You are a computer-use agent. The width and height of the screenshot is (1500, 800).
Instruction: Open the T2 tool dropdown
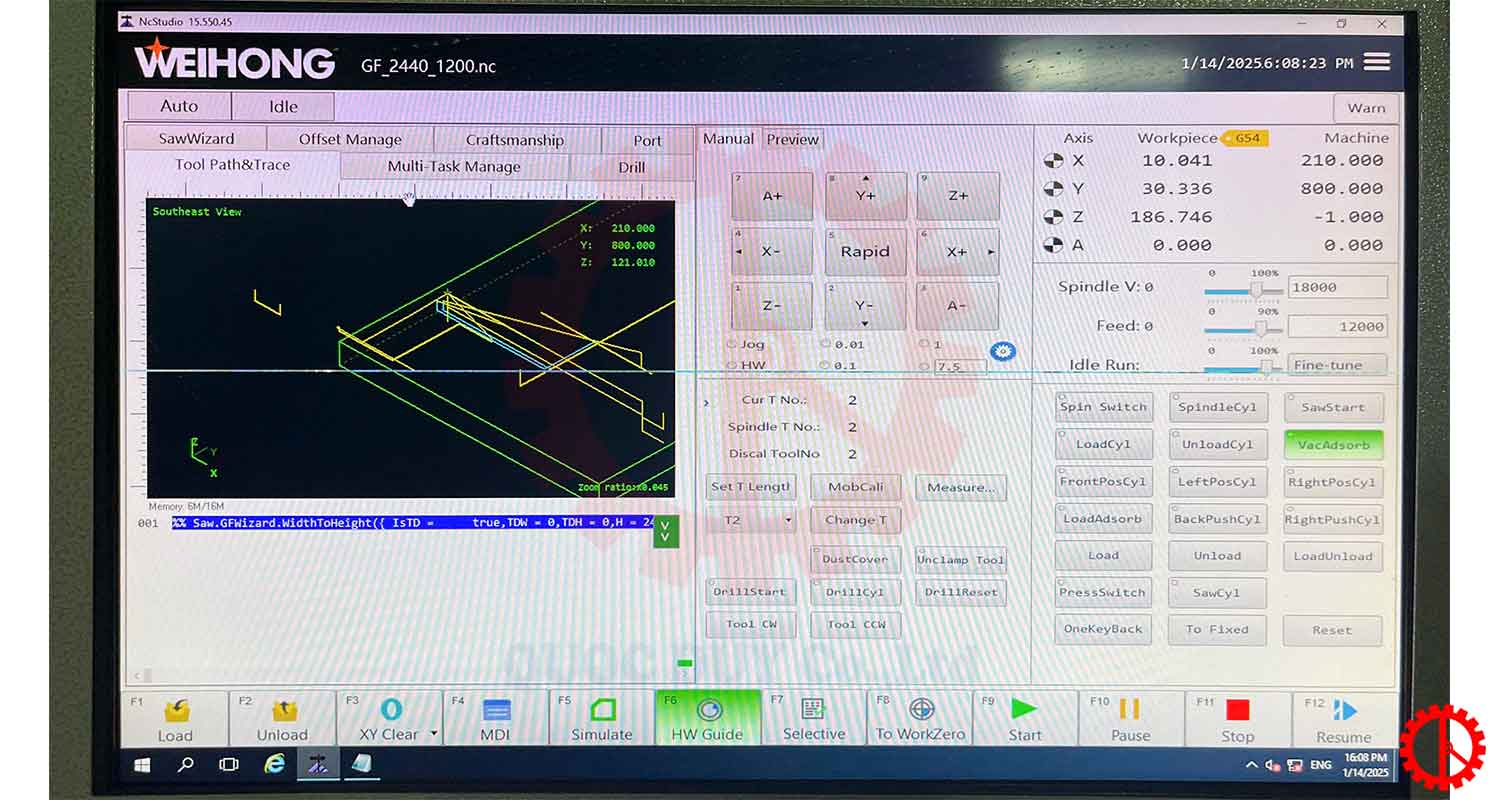(751, 521)
